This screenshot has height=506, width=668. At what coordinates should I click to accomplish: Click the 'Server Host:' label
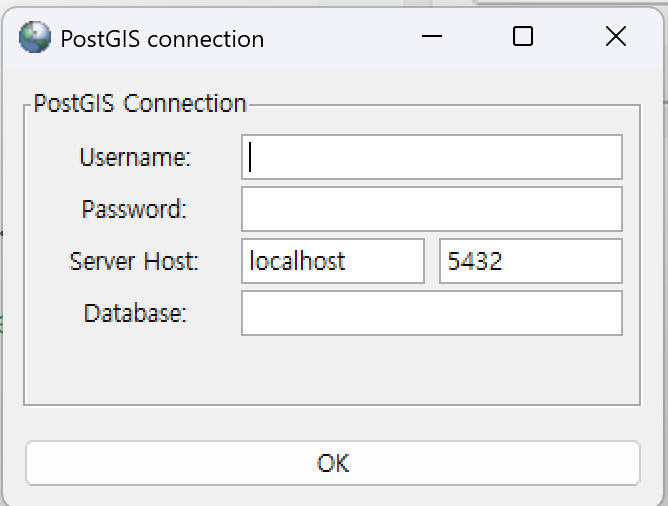tap(134, 261)
